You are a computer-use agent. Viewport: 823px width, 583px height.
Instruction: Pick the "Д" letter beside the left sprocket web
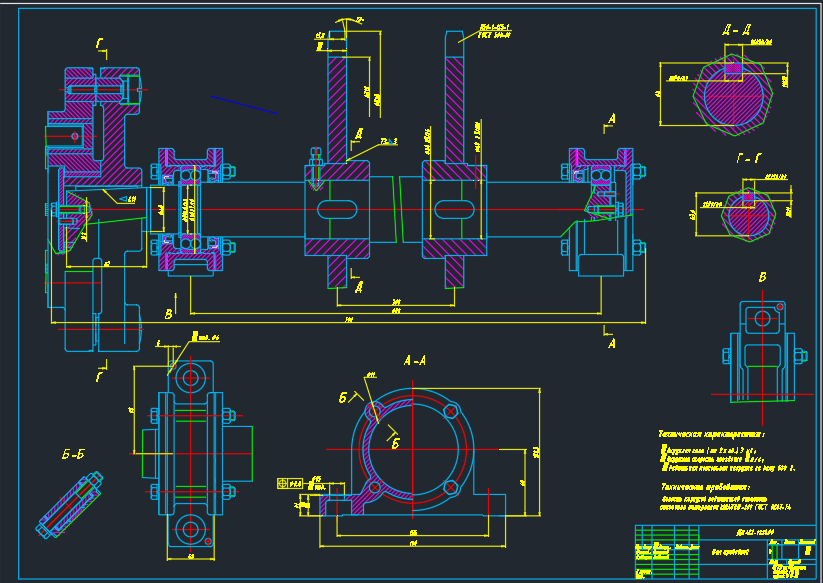click(x=359, y=134)
